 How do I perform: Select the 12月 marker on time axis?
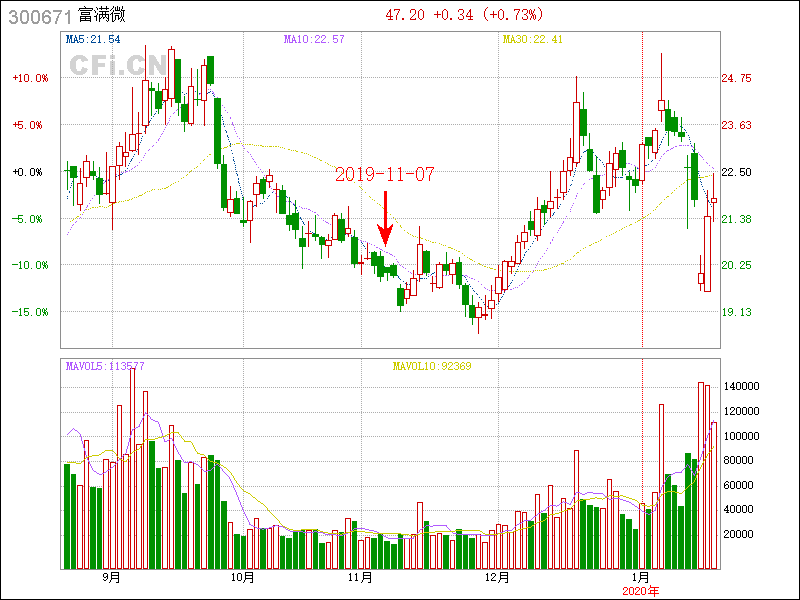coord(496,578)
